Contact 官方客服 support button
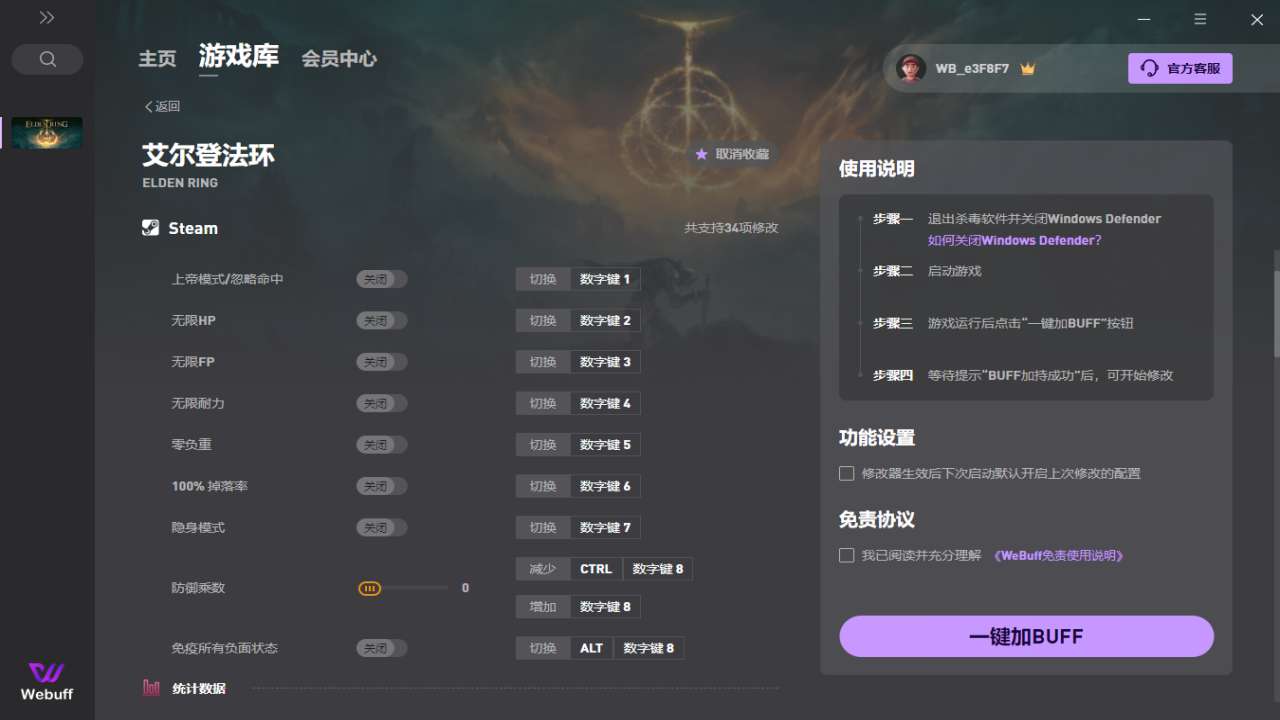This screenshot has height=720, width=1280. point(1180,69)
